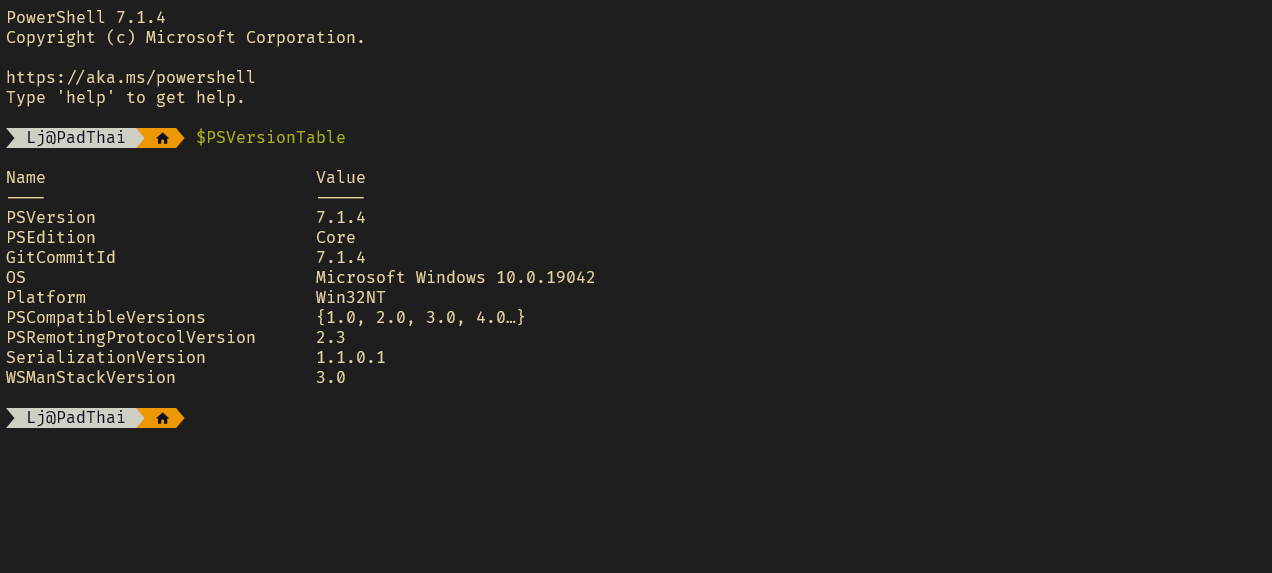Click the home icon in first prompt

pyautogui.click(x=163, y=138)
